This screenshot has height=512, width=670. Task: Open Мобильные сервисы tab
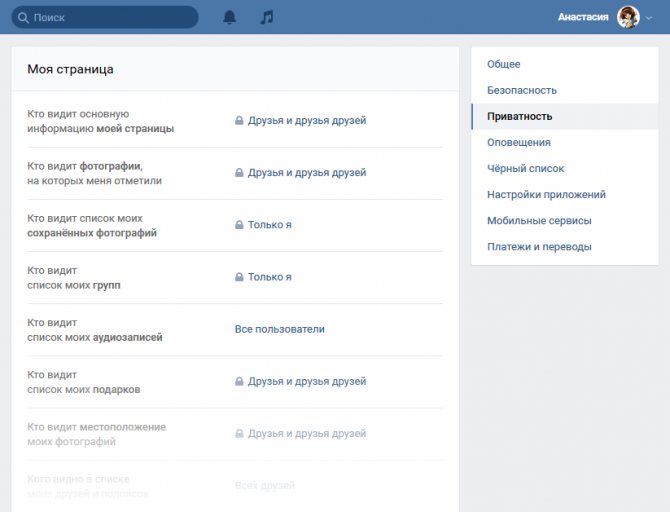tap(564, 221)
